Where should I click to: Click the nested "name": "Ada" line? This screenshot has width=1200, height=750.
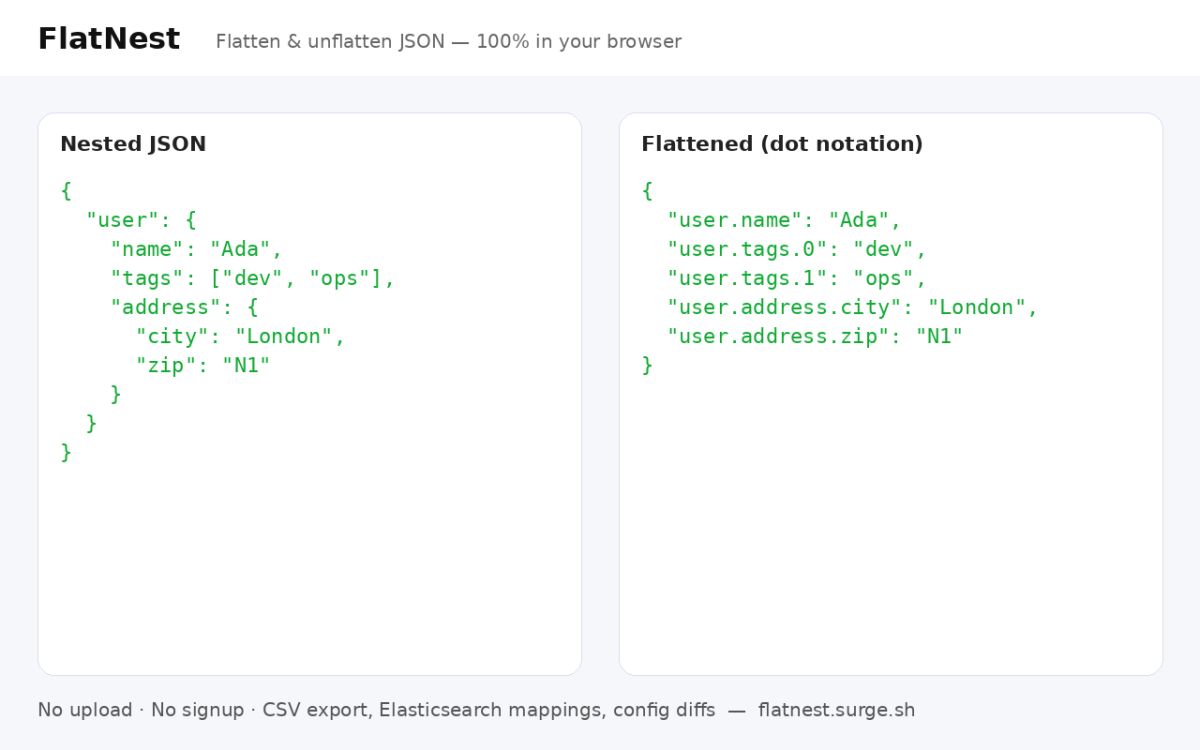[197, 249]
